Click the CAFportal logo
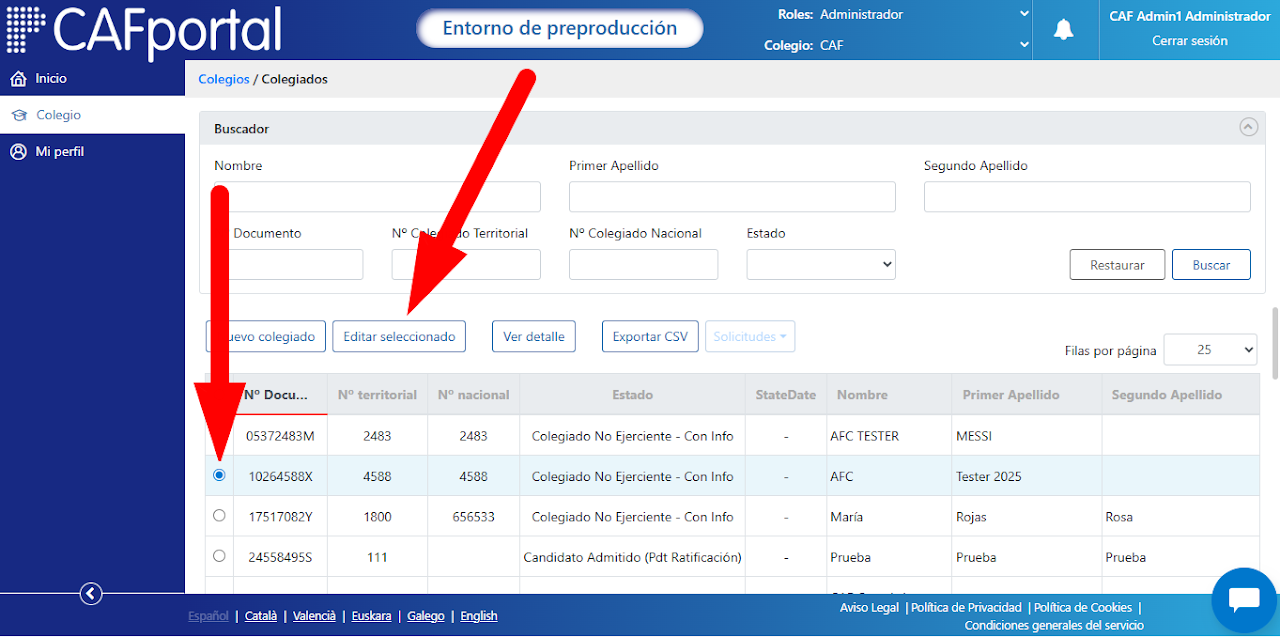 (144, 31)
